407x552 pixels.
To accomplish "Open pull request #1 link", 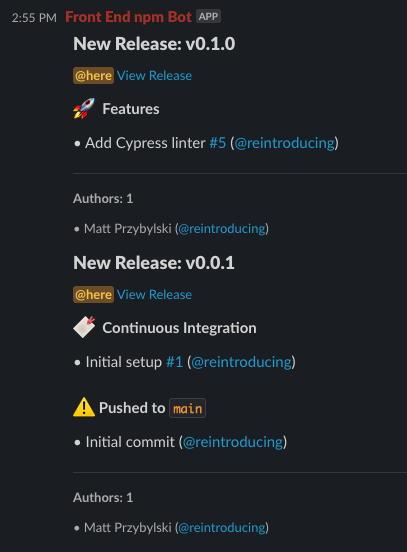I will click(x=174, y=362).
